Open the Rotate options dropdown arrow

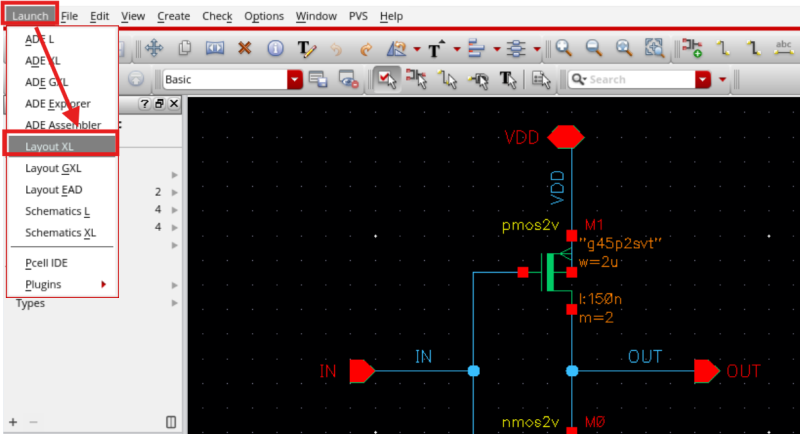(417, 49)
